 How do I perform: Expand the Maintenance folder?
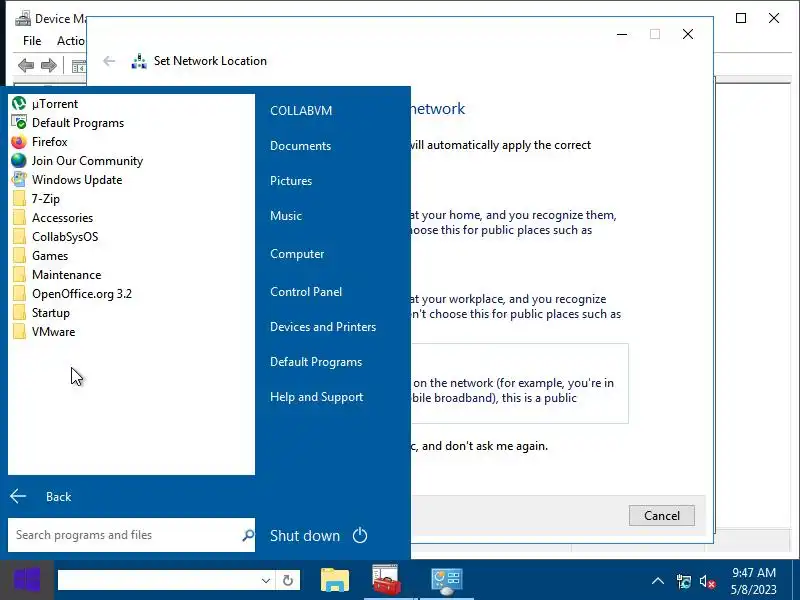pos(56,274)
